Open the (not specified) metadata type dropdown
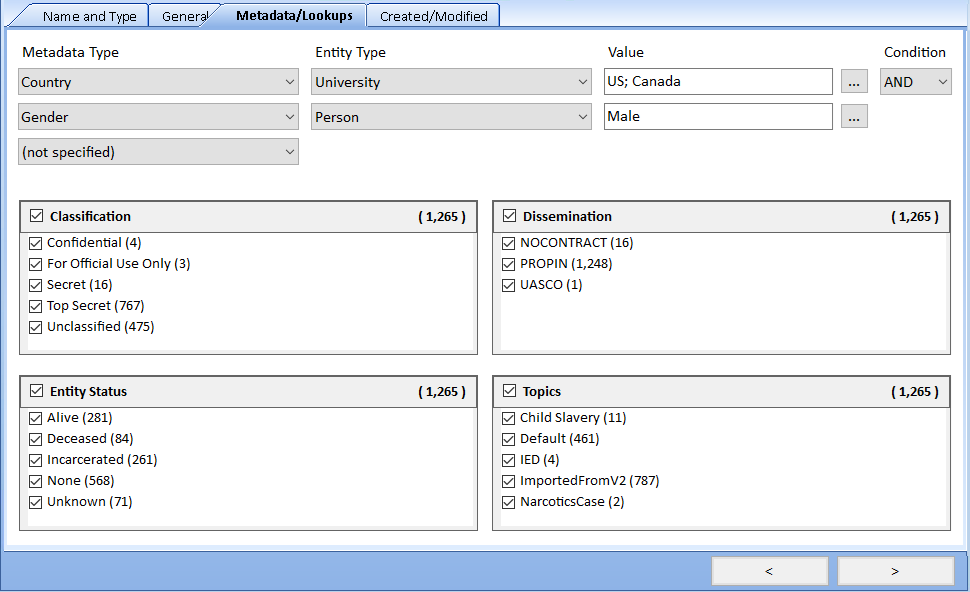The height and width of the screenshot is (592, 970). click(158, 152)
